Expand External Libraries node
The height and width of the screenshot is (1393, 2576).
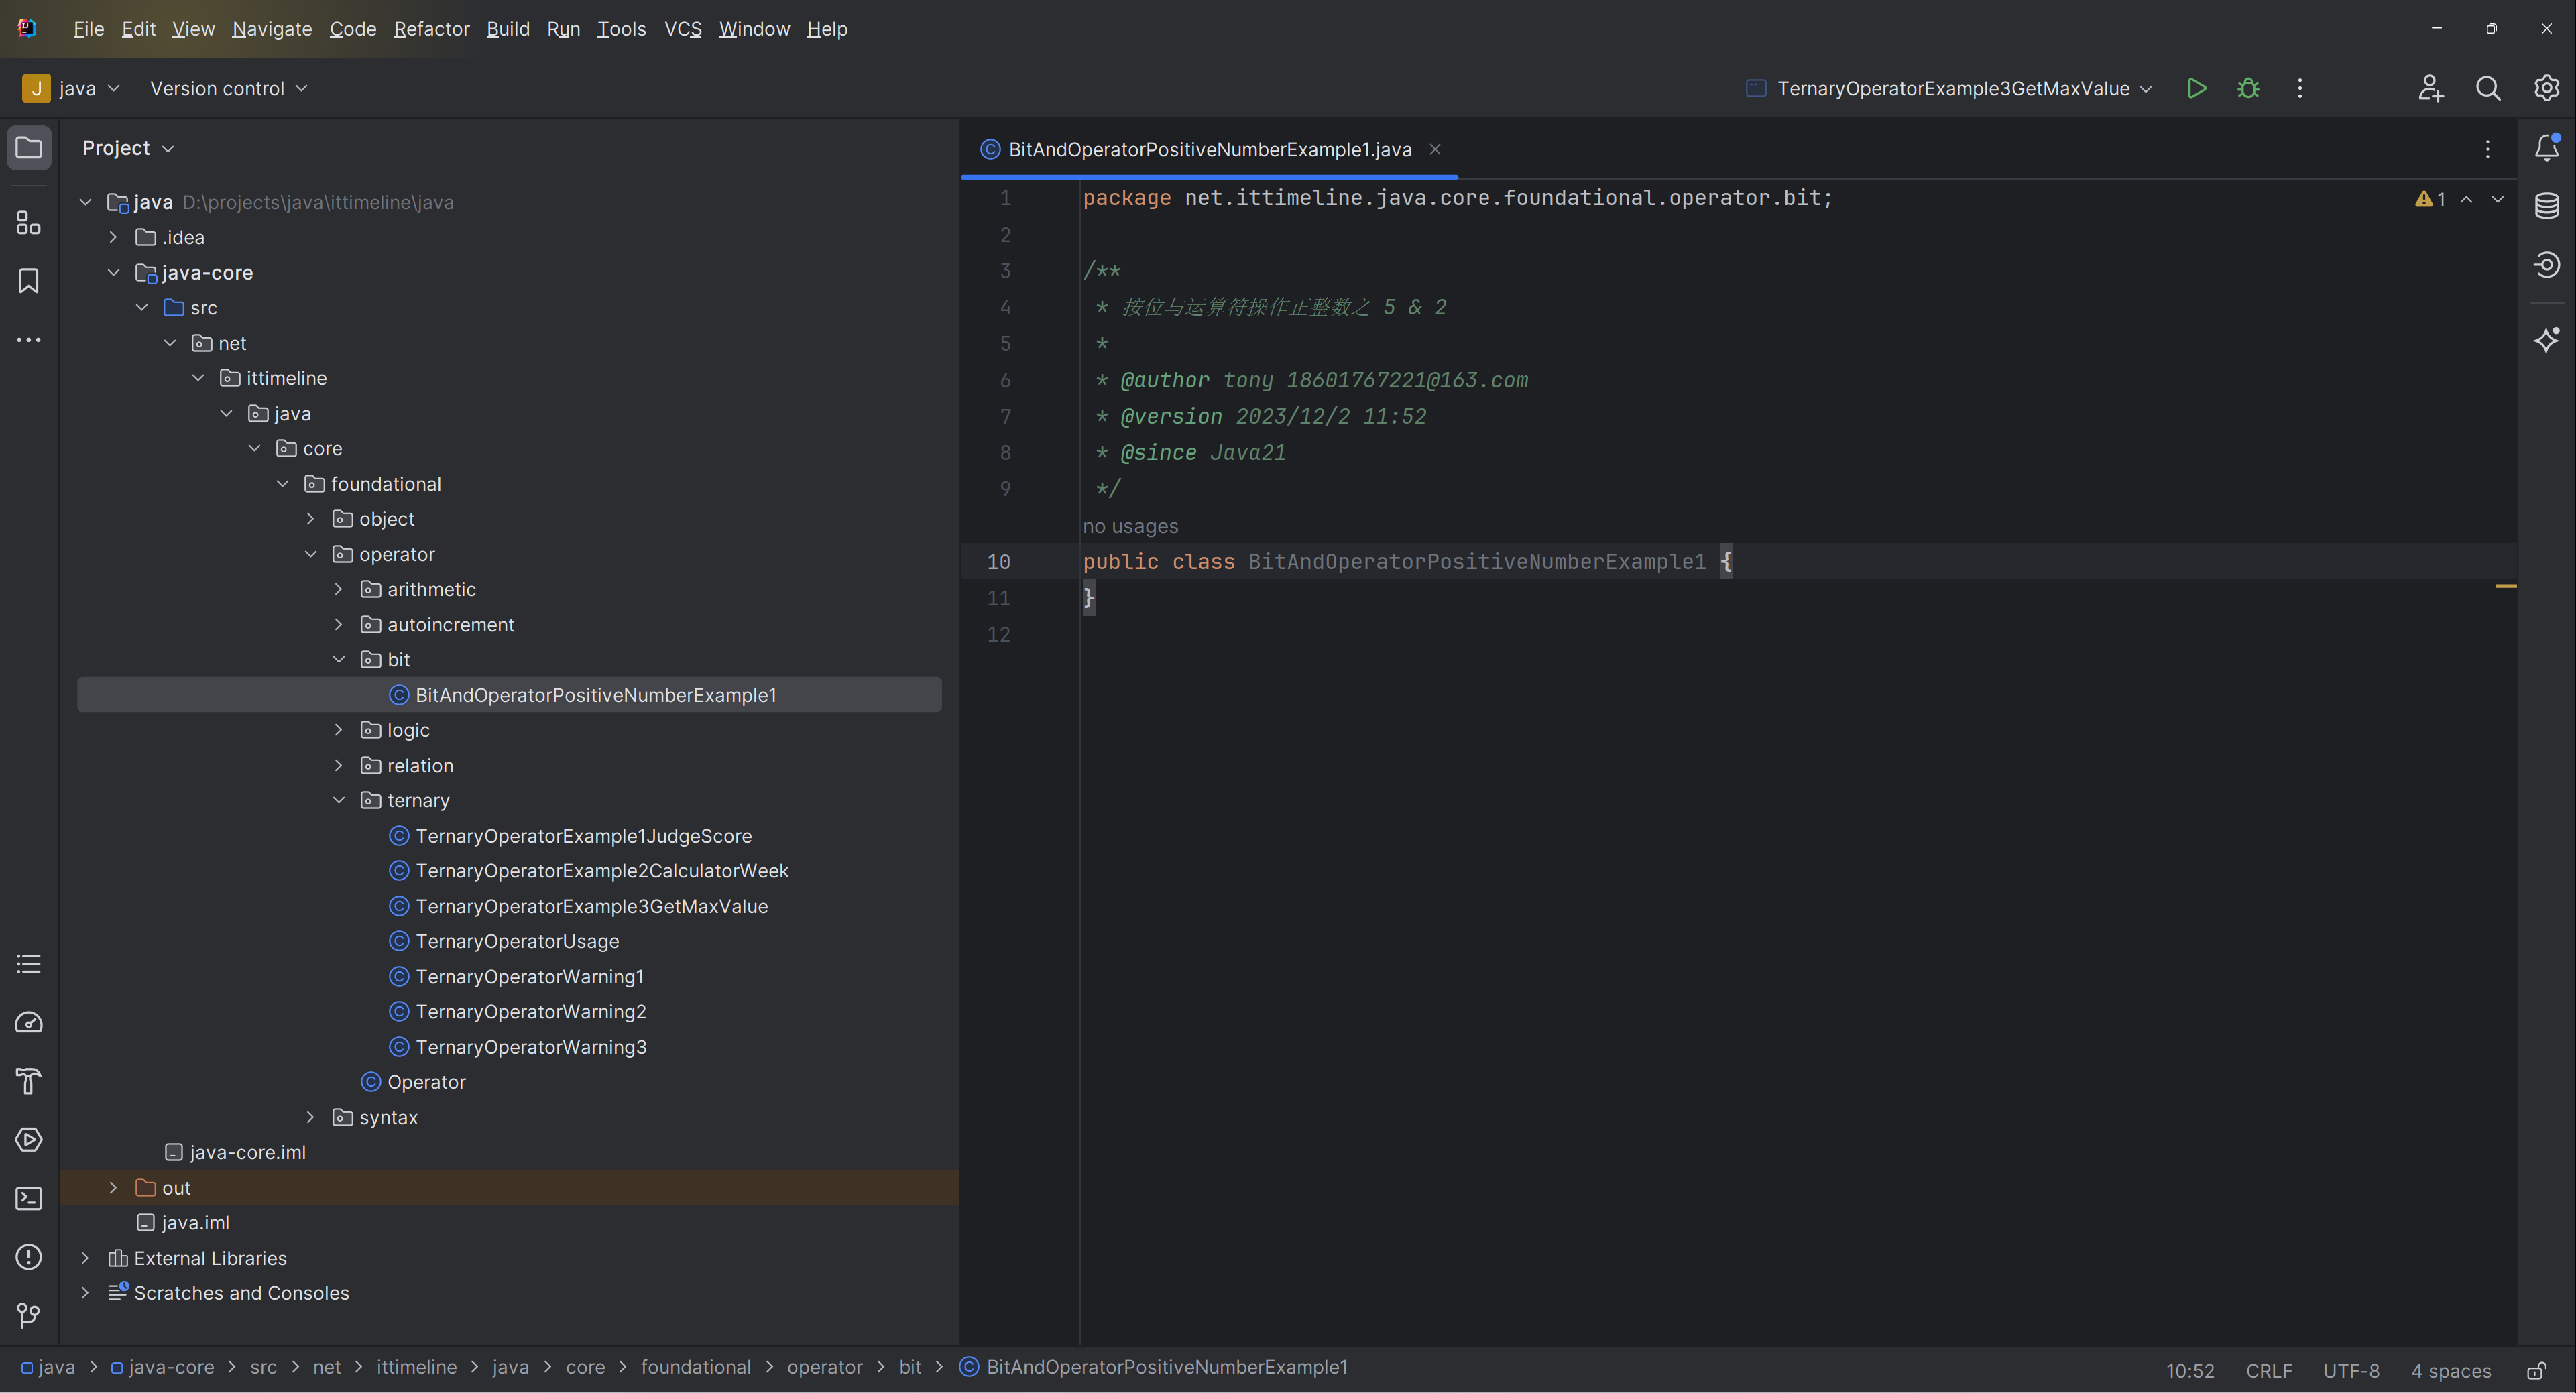point(85,1258)
